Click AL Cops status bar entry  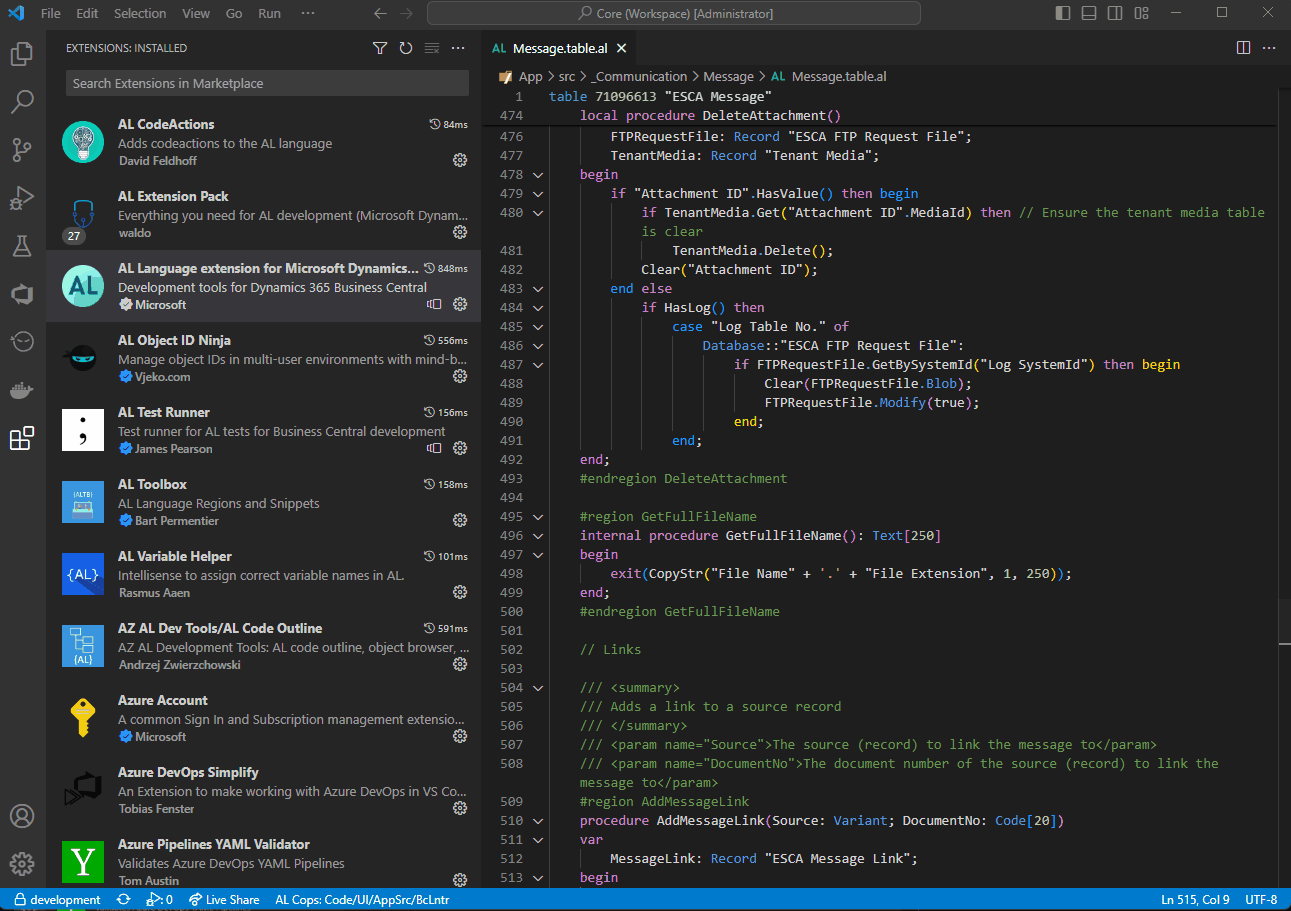[x=362, y=900]
